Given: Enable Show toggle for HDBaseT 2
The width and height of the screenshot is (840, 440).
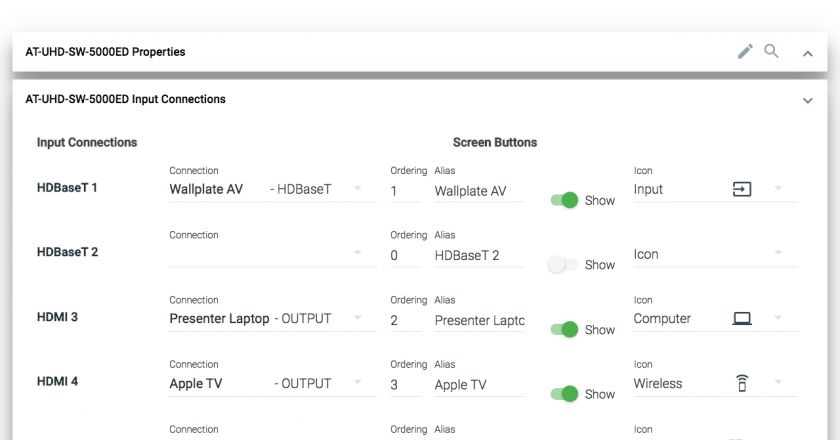Looking at the screenshot, I should point(563,265).
